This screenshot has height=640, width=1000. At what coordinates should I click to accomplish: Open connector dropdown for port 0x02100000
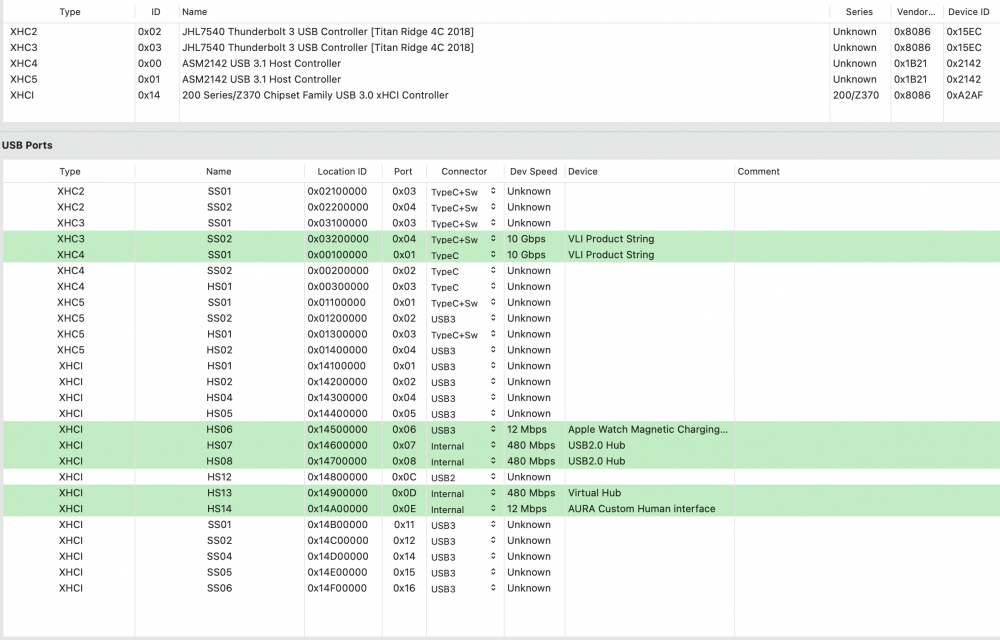coord(464,191)
